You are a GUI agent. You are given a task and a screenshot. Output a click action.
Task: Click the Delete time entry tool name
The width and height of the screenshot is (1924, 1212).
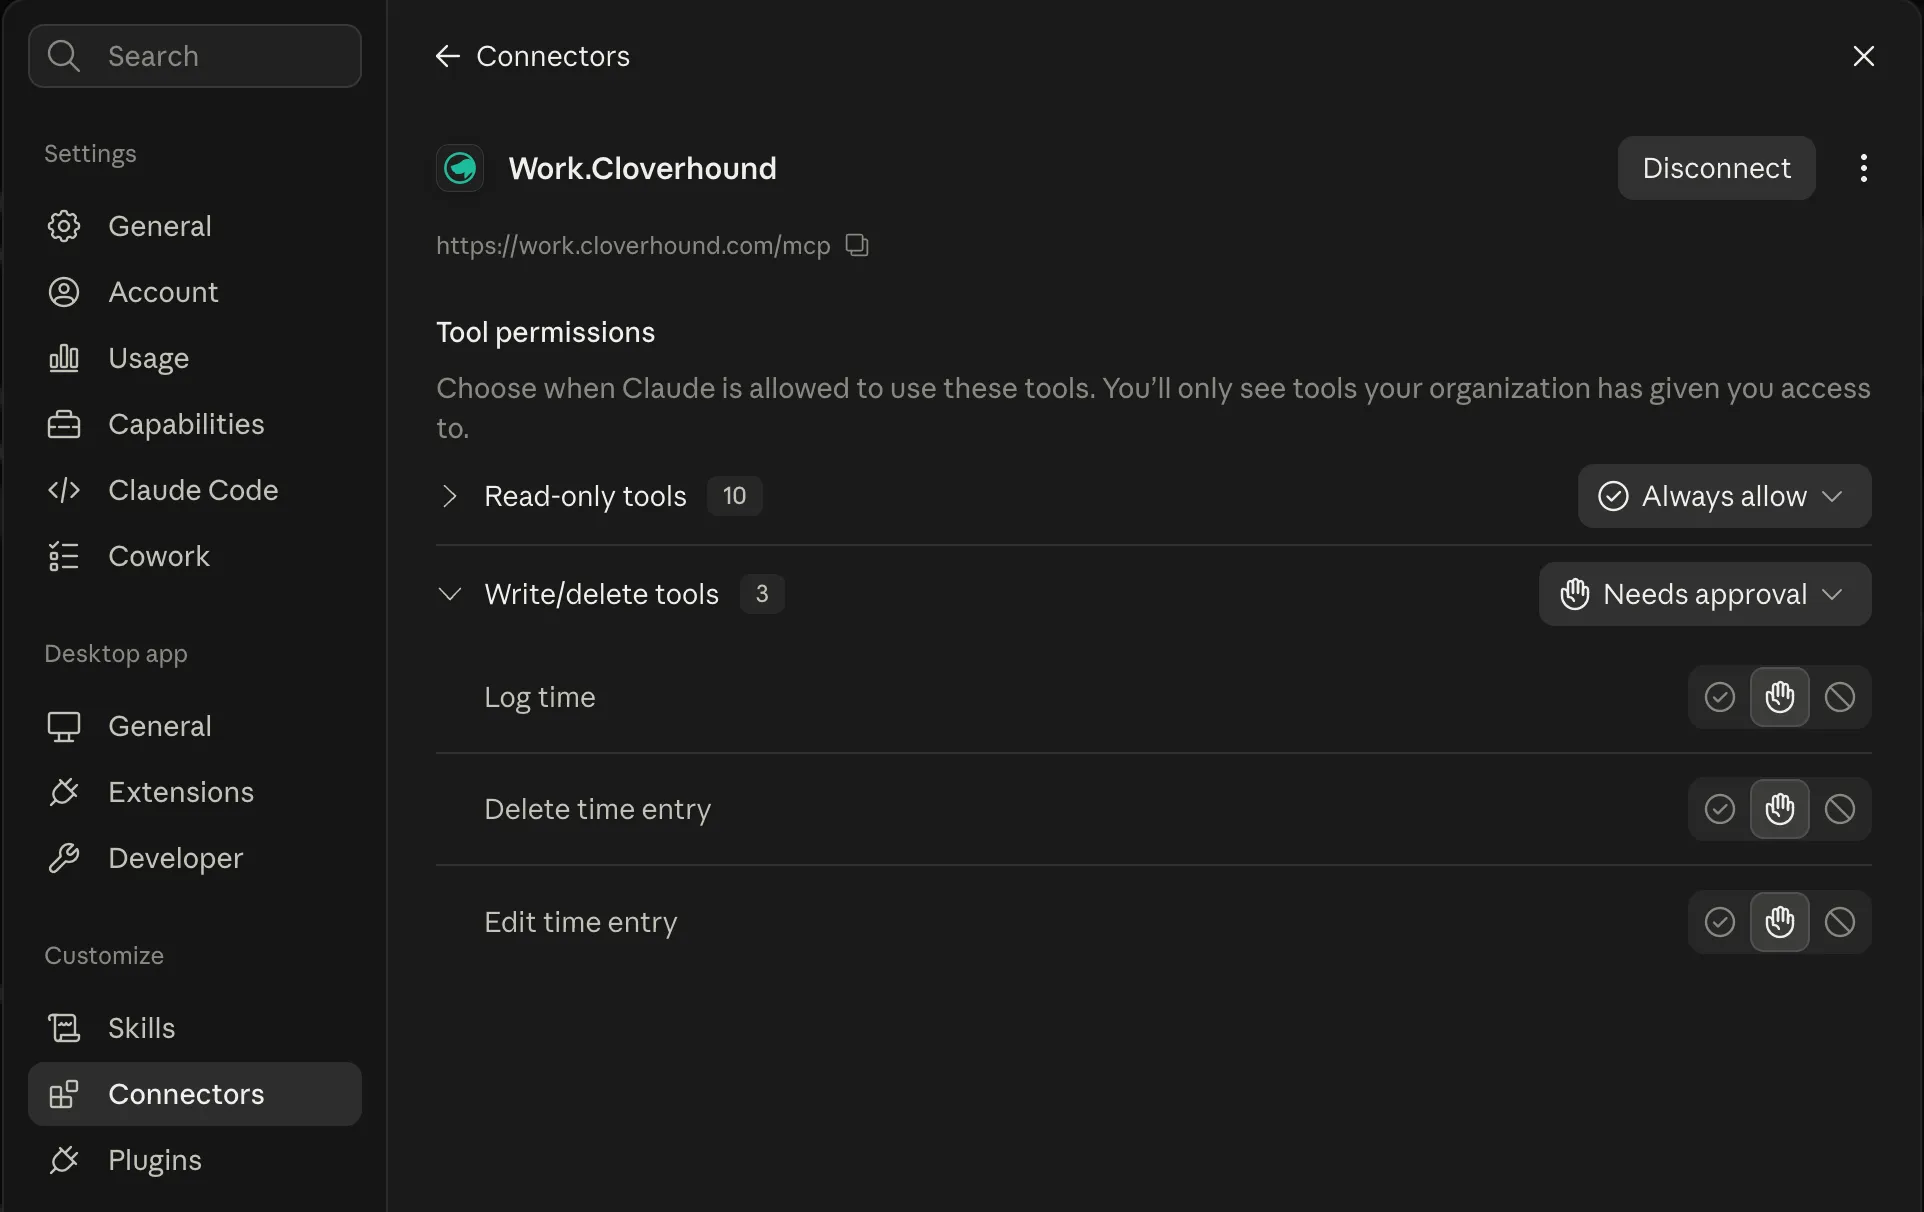(597, 809)
